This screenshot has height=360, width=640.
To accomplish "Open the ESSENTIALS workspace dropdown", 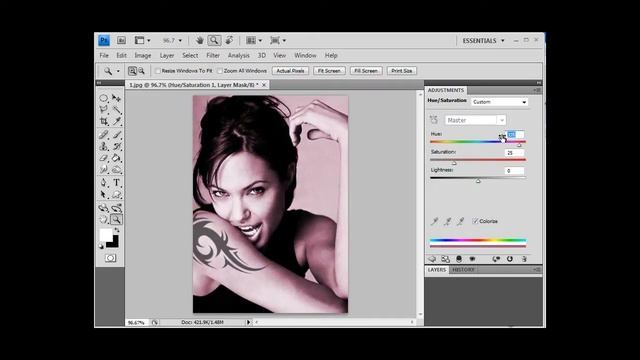I will pyautogui.click(x=483, y=41).
